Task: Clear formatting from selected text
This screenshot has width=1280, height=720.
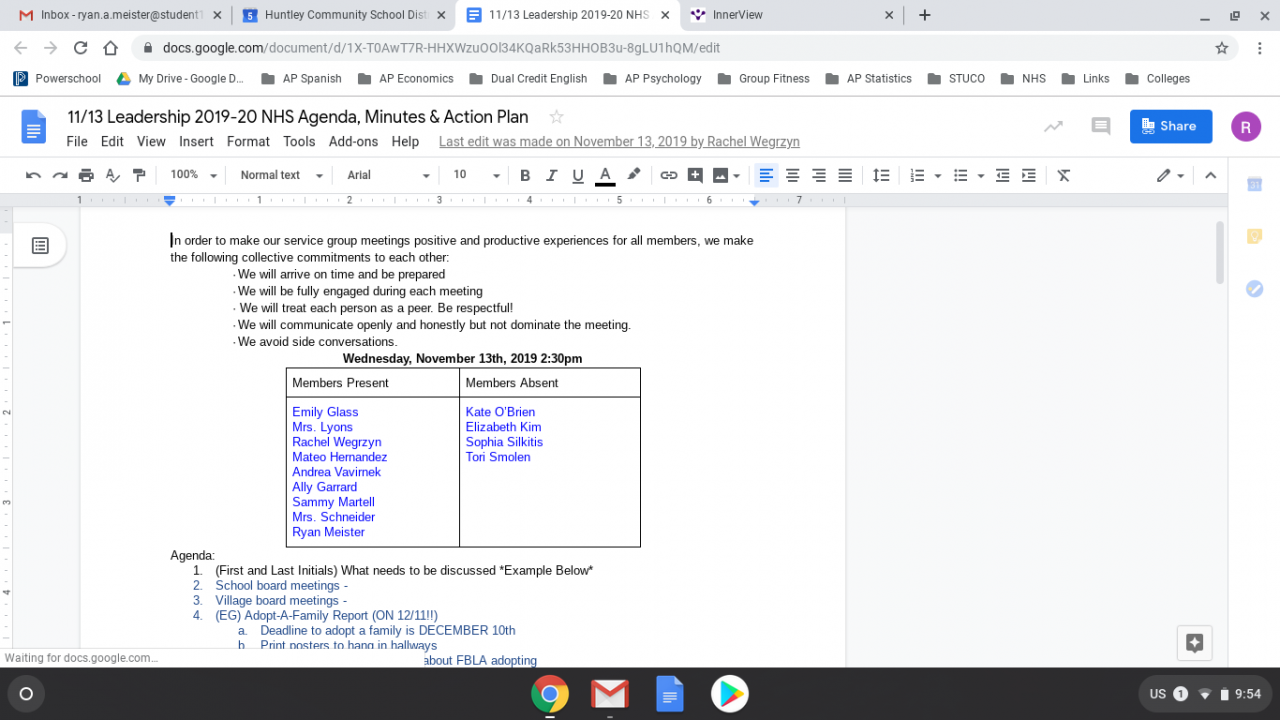Action: tap(1064, 175)
